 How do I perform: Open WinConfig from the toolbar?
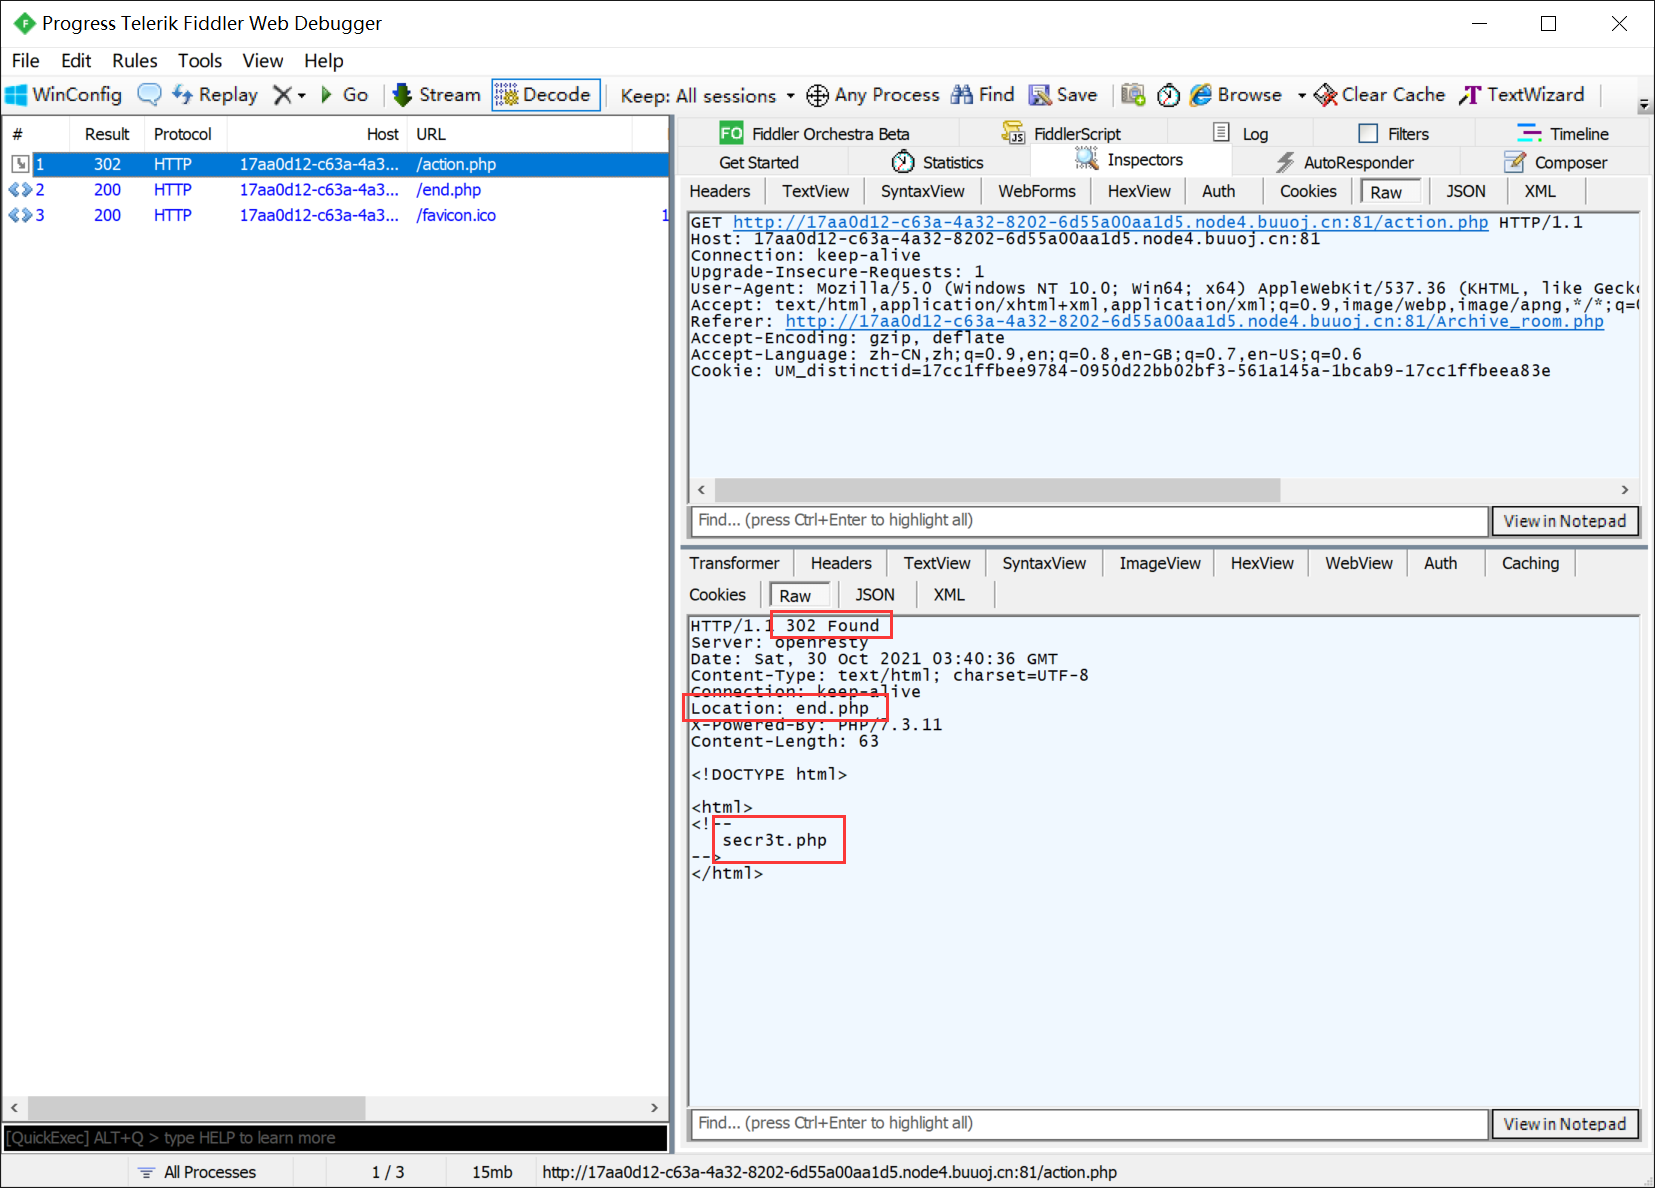[64, 95]
